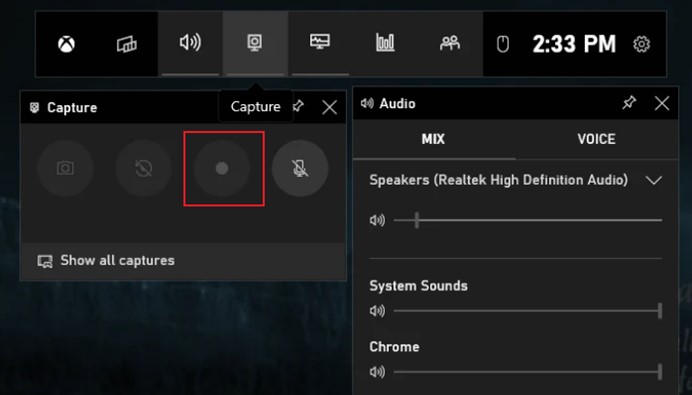The width and height of the screenshot is (692, 395).
Task: Click the System Sounds label
Action: tap(418, 286)
